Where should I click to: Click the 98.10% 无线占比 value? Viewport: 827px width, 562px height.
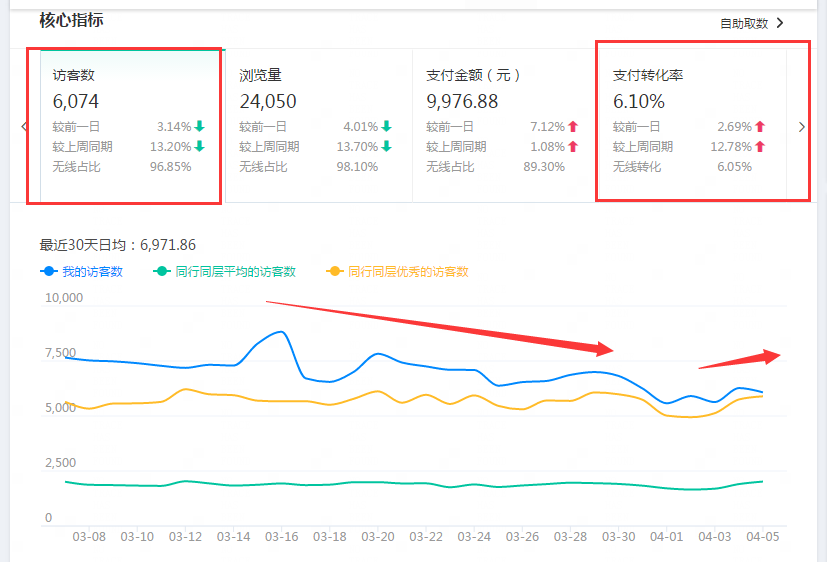tap(357, 167)
